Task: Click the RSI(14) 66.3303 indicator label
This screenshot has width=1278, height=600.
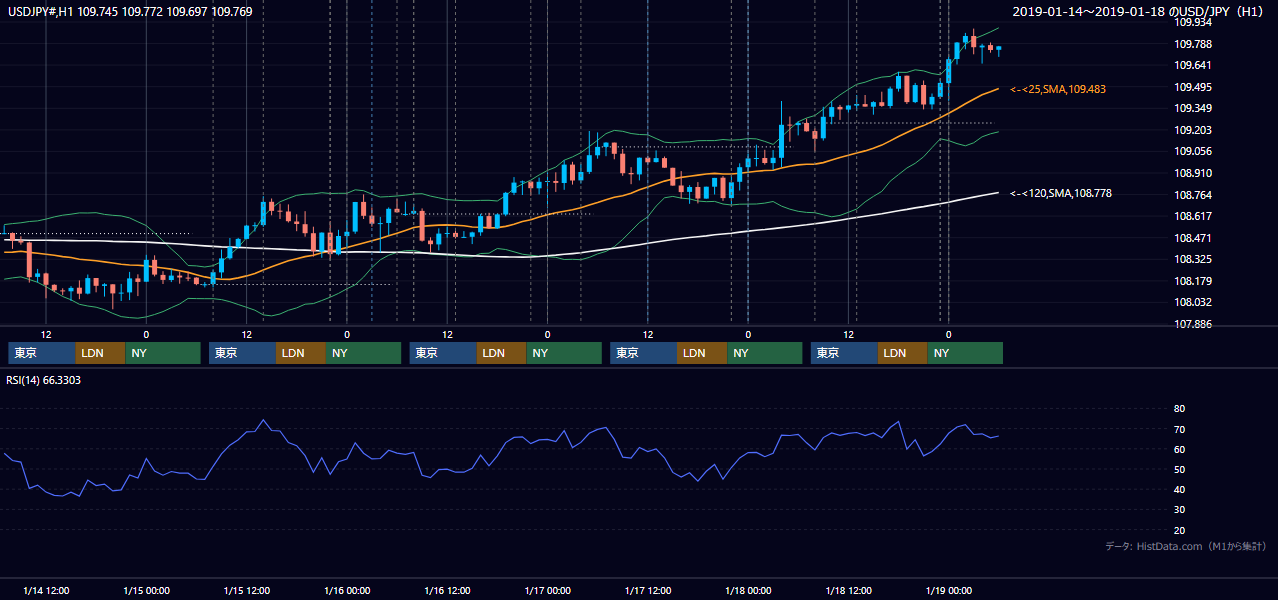Action: coord(44,380)
